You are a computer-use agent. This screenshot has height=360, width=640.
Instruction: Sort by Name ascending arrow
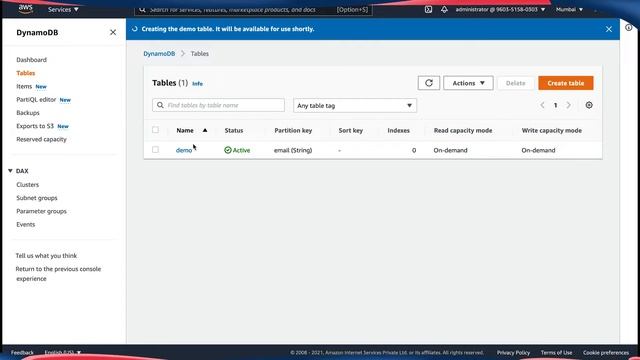[x=205, y=130]
